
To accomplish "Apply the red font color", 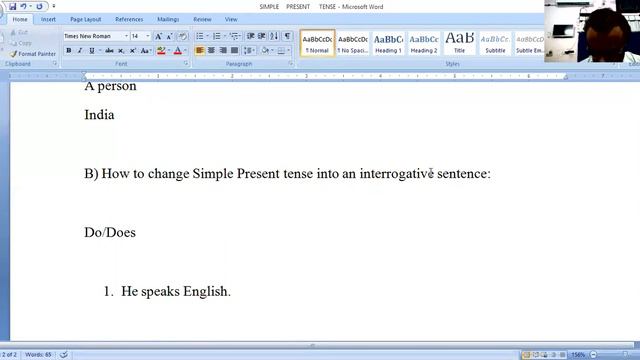I will [x=178, y=51].
